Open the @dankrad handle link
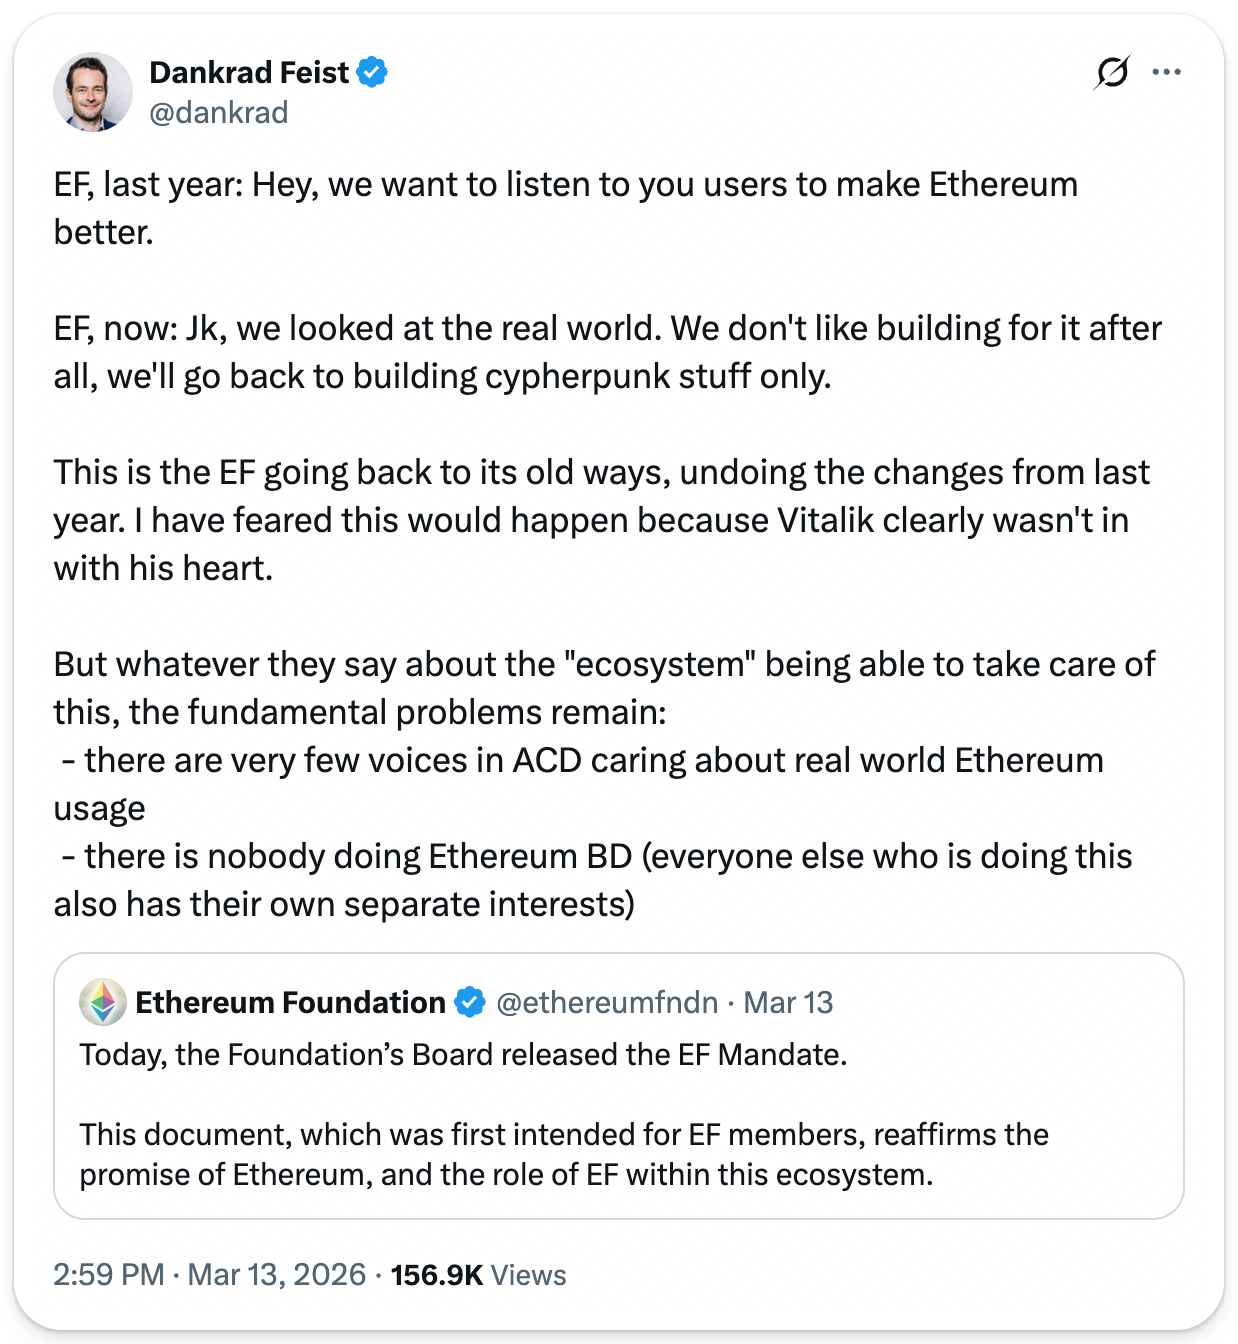Screen dimensions: 1238x1344 219,112
